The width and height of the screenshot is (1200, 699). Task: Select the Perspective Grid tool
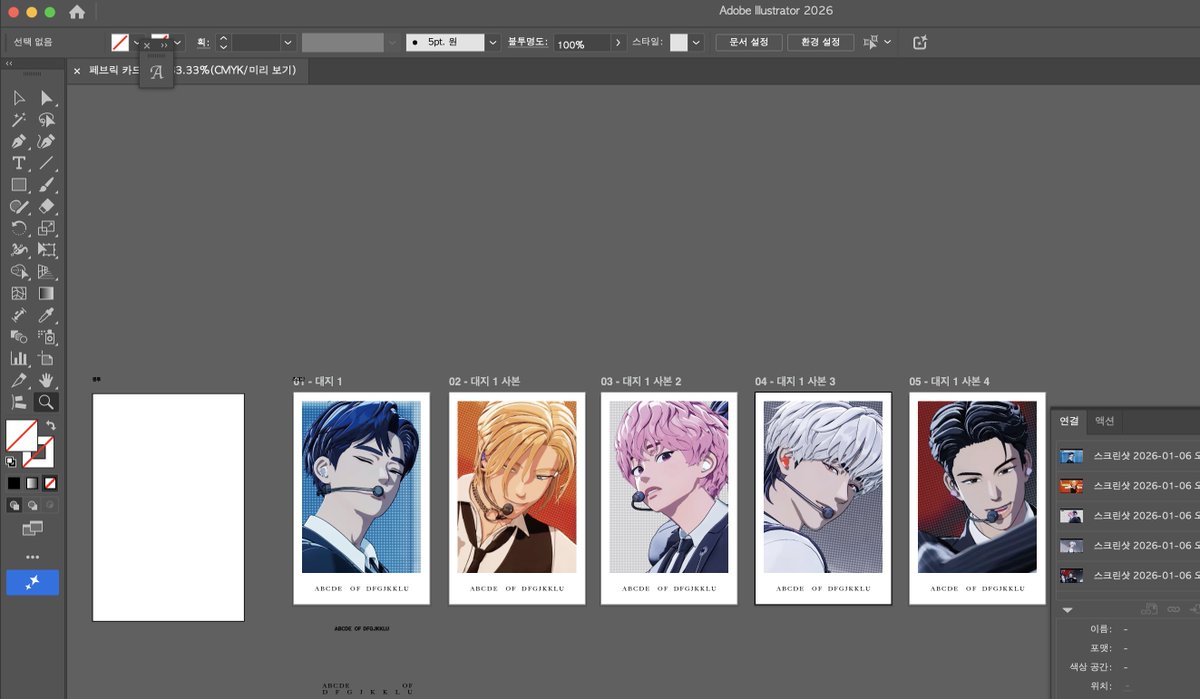(46, 272)
